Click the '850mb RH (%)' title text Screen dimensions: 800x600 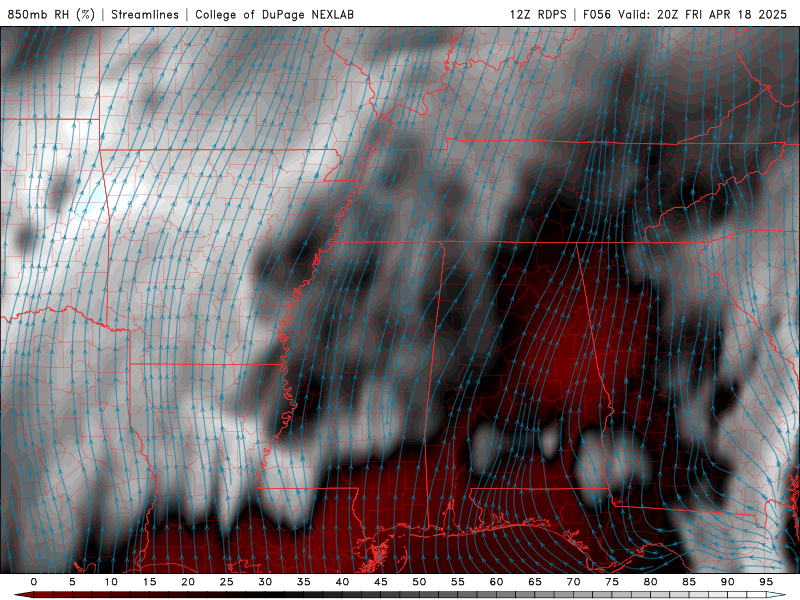click(51, 14)
